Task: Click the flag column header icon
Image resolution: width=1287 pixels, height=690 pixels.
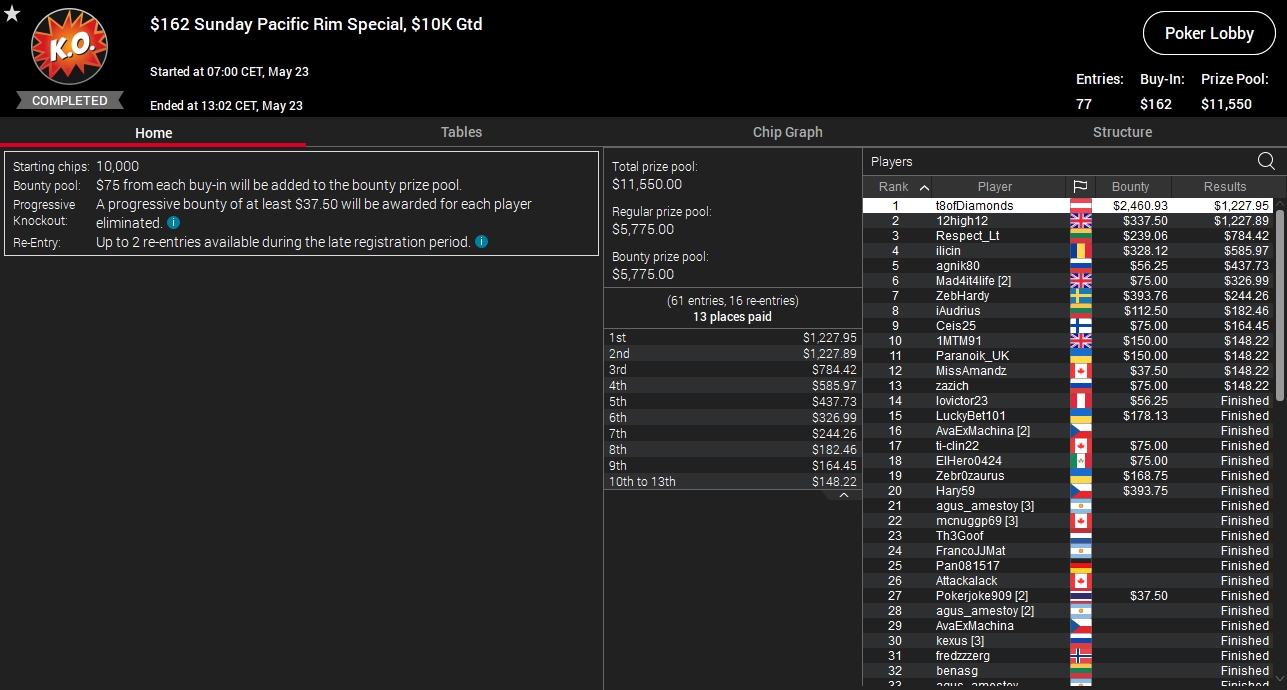Action: click(1080, 187)
